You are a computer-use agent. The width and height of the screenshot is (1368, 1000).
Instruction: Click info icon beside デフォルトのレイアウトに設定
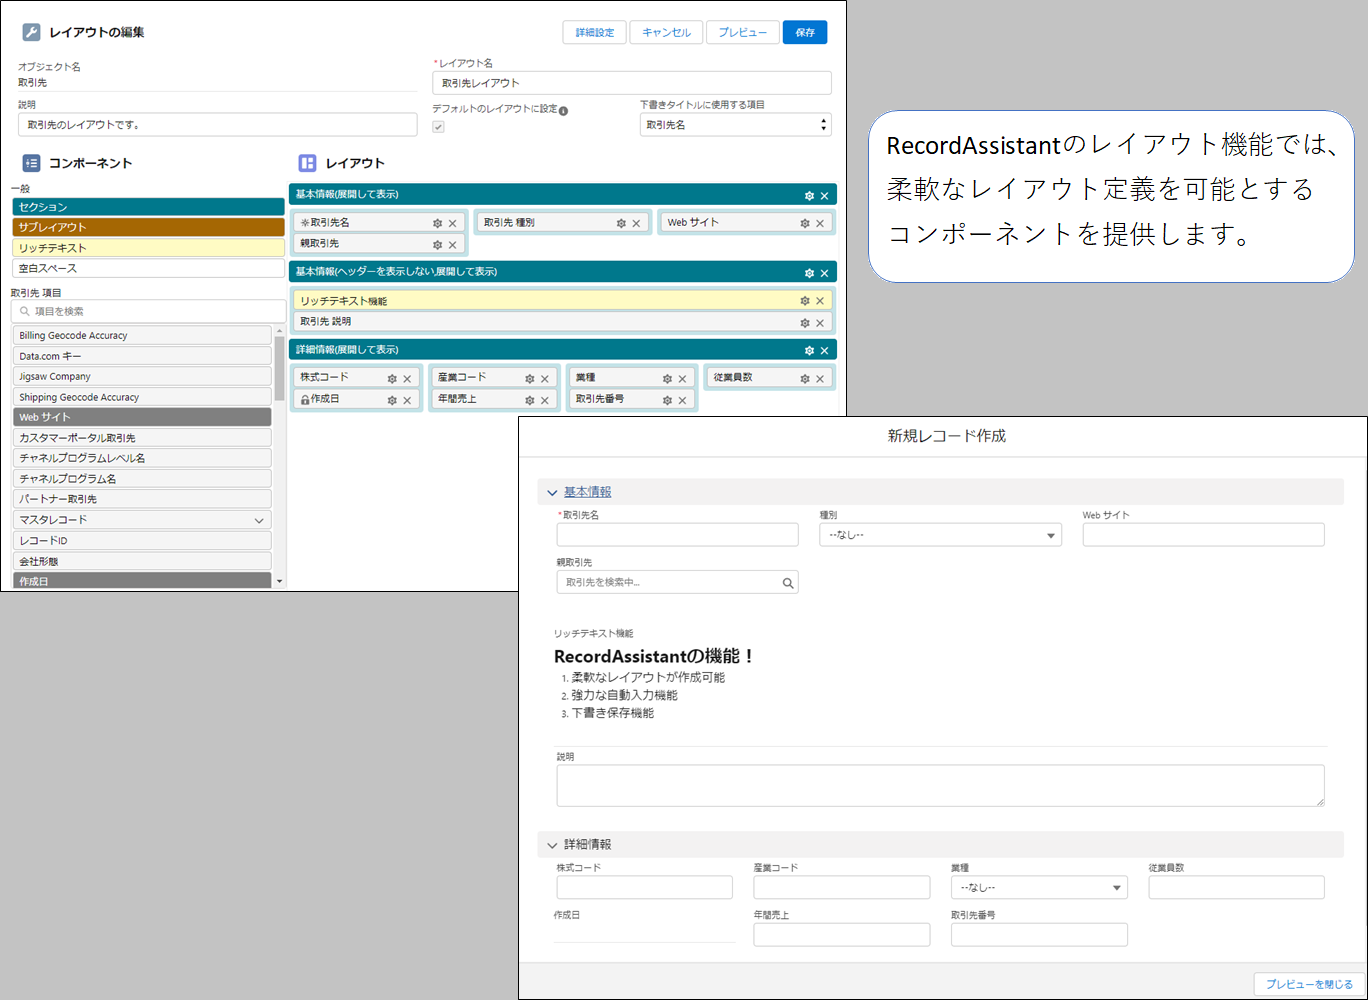(x=563, y=111)
